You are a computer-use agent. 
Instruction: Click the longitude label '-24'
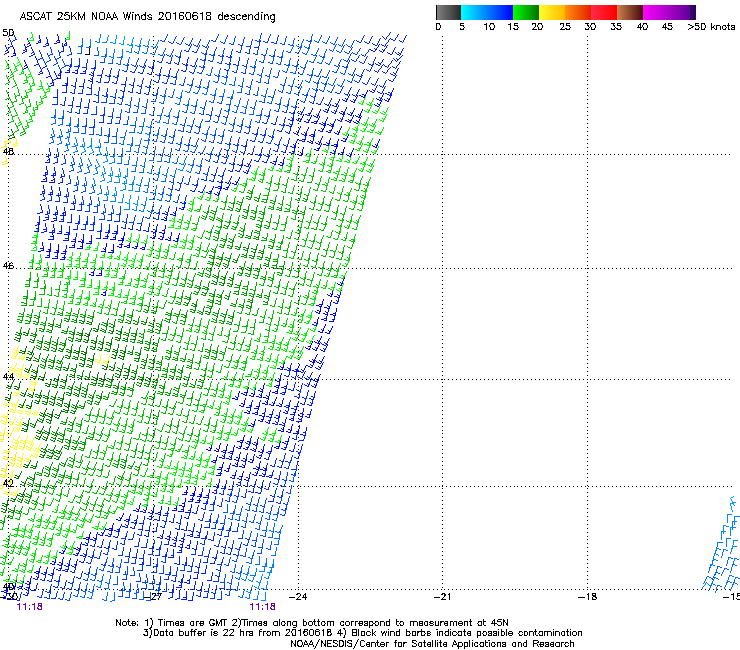pyautogui.click(x=298, y=597)
